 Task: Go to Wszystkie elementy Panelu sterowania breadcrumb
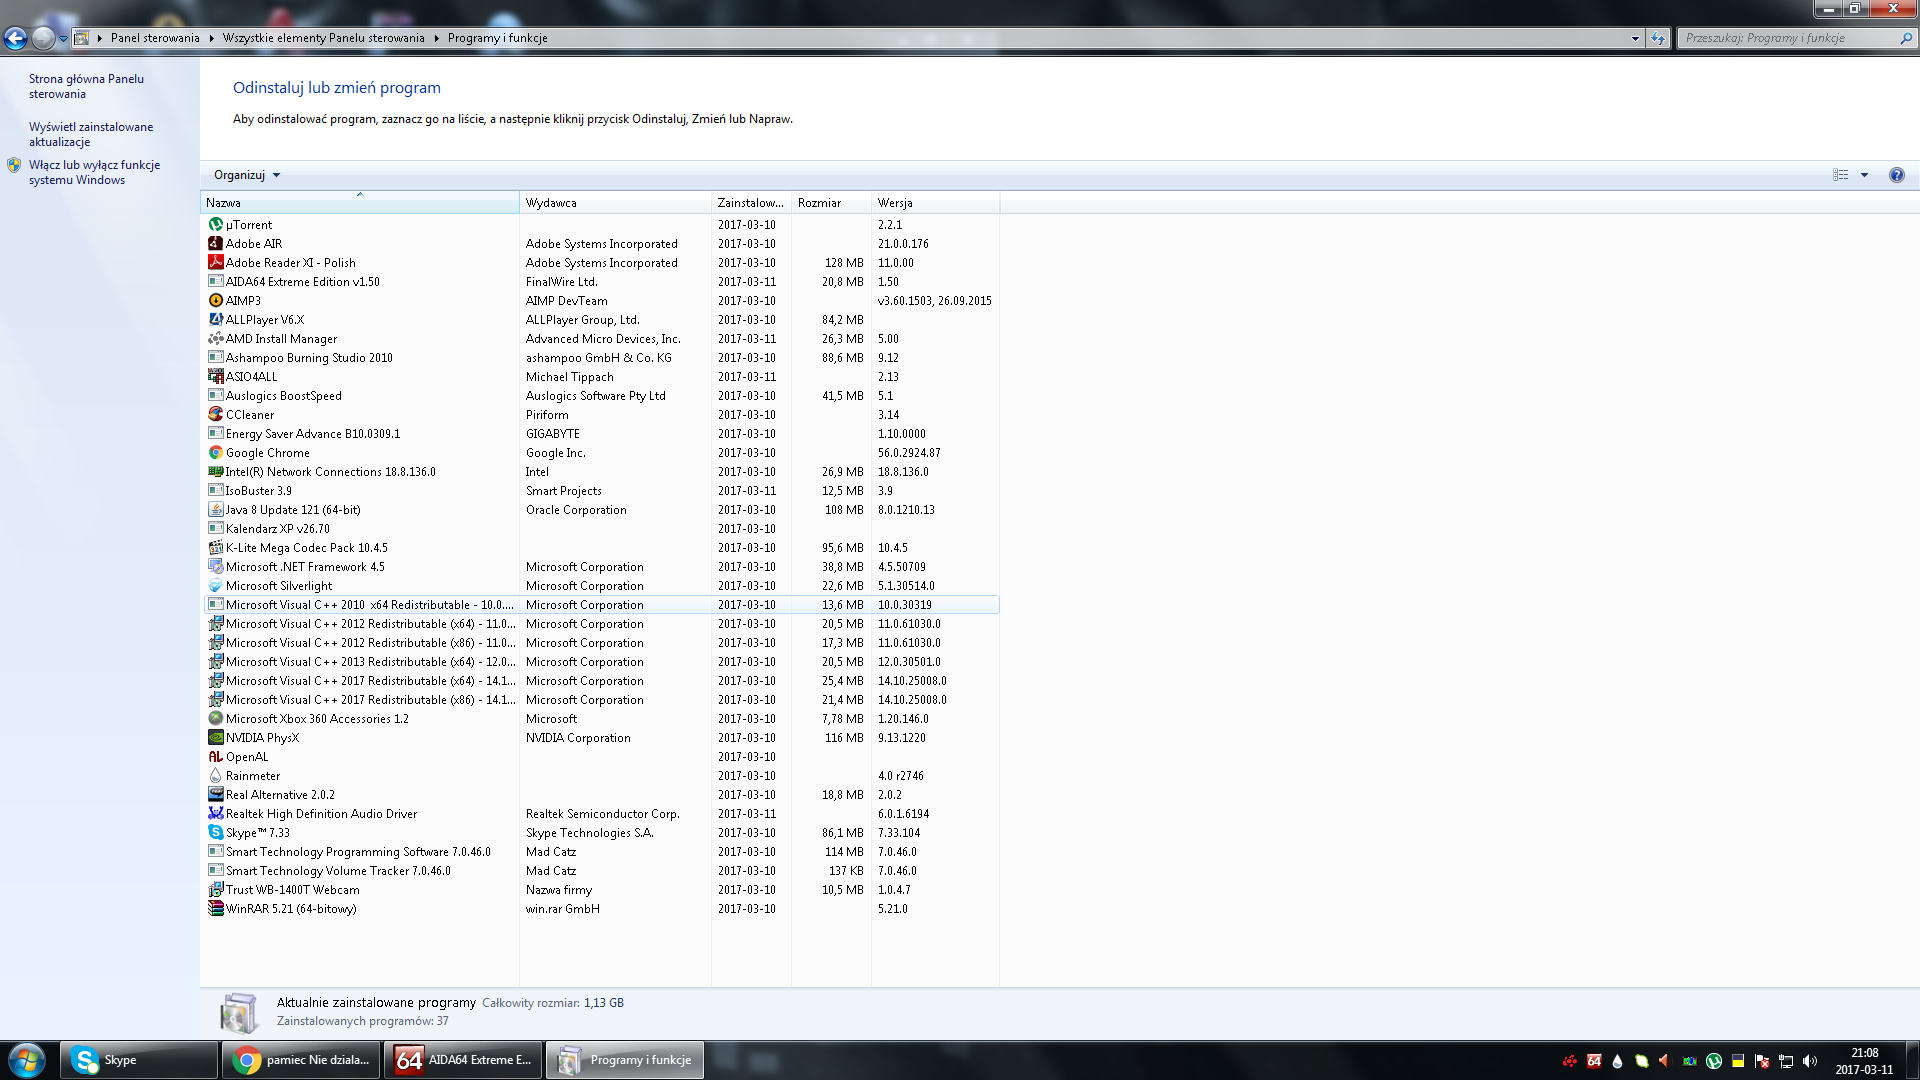pos(324,38)
